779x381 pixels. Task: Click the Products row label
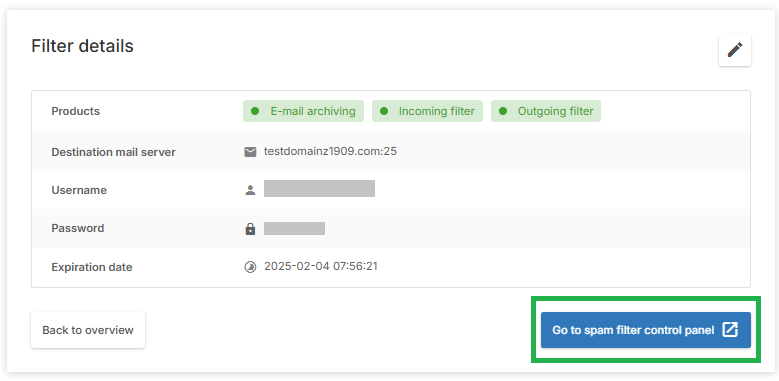(76, 111)
